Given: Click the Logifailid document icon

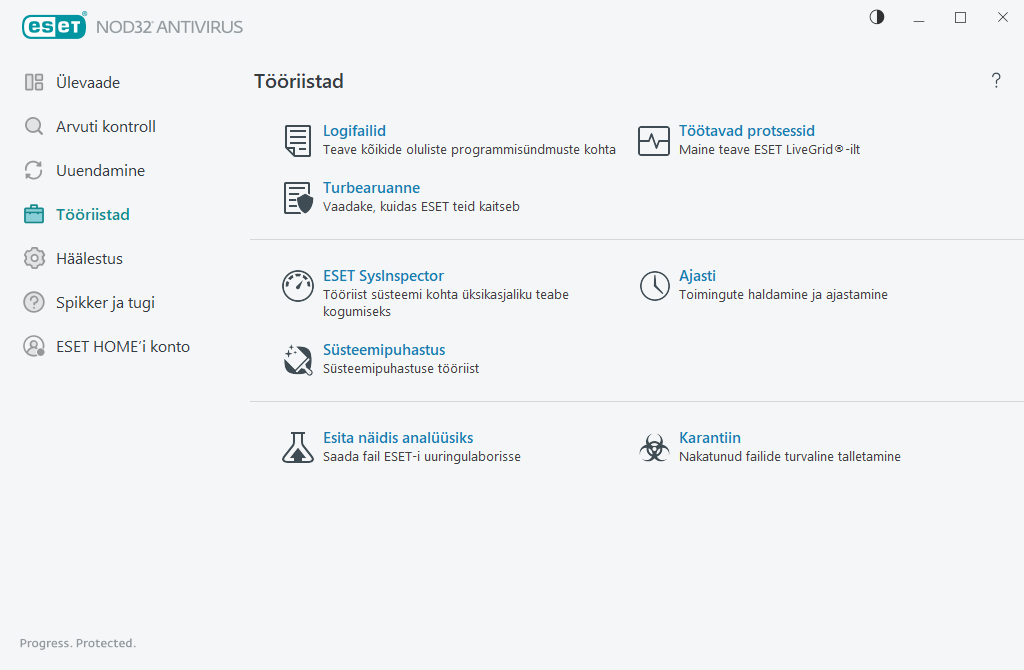Looking at the screenshot, I should pos(297,141).
